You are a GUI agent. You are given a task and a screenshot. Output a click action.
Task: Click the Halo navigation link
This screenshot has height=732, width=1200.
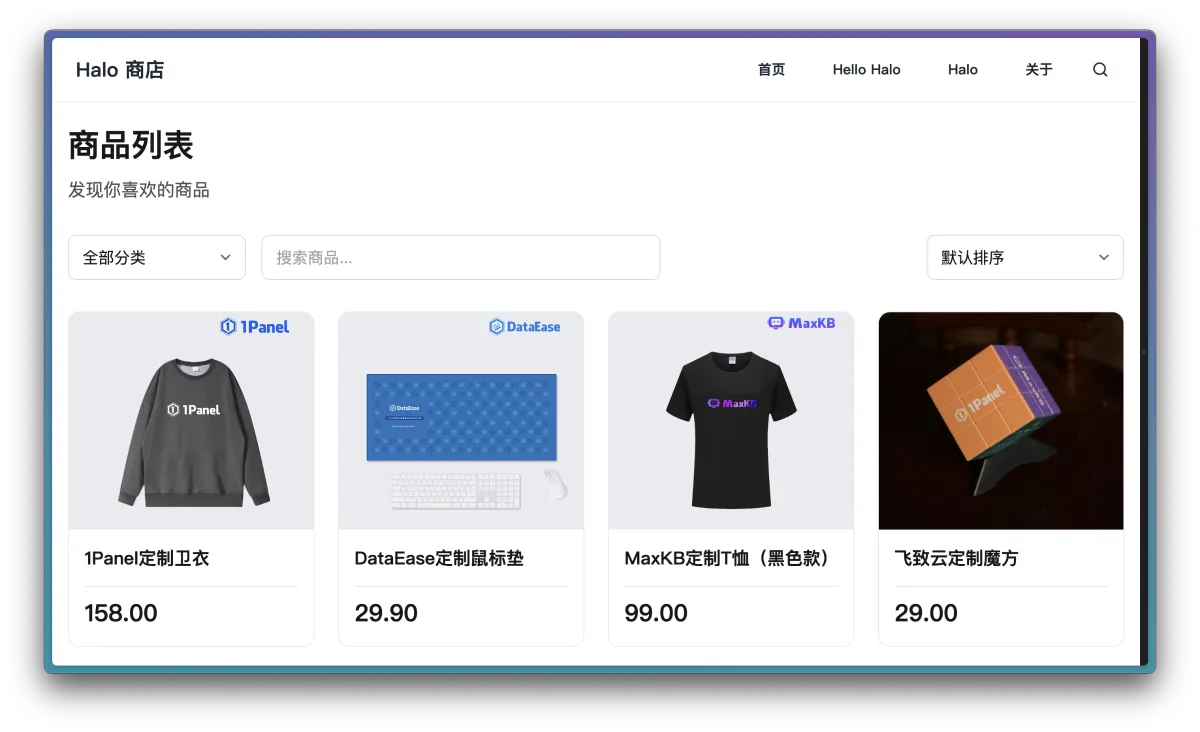click(962, 69)
